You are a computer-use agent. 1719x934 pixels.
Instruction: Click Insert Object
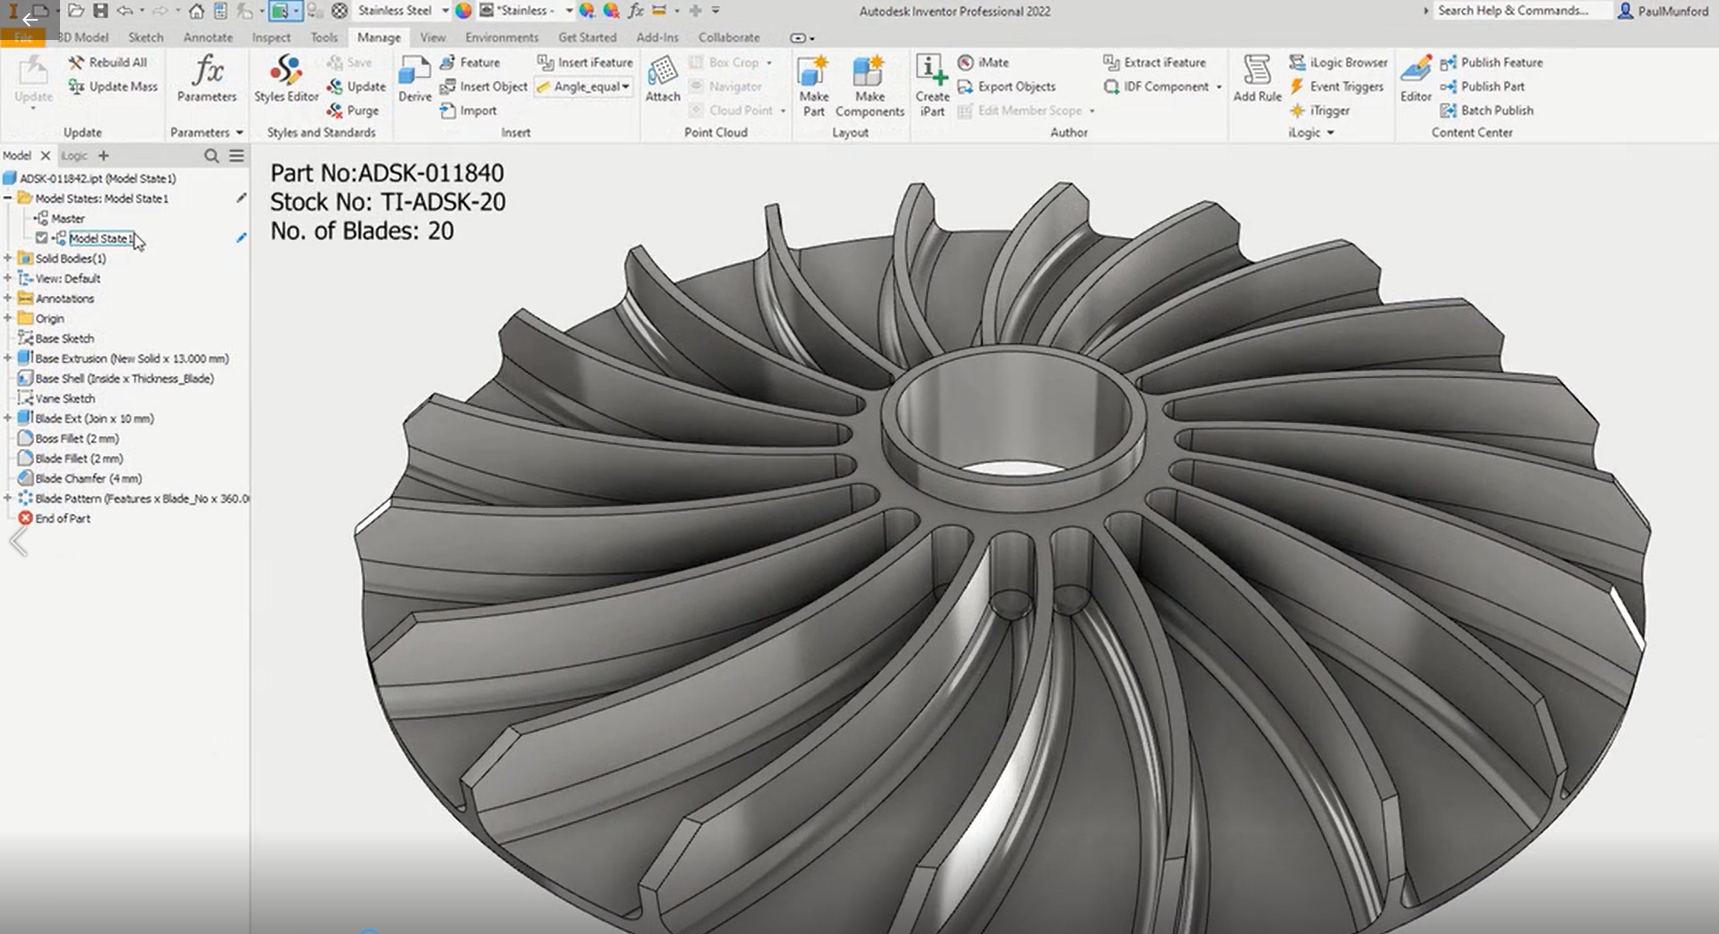483,86
